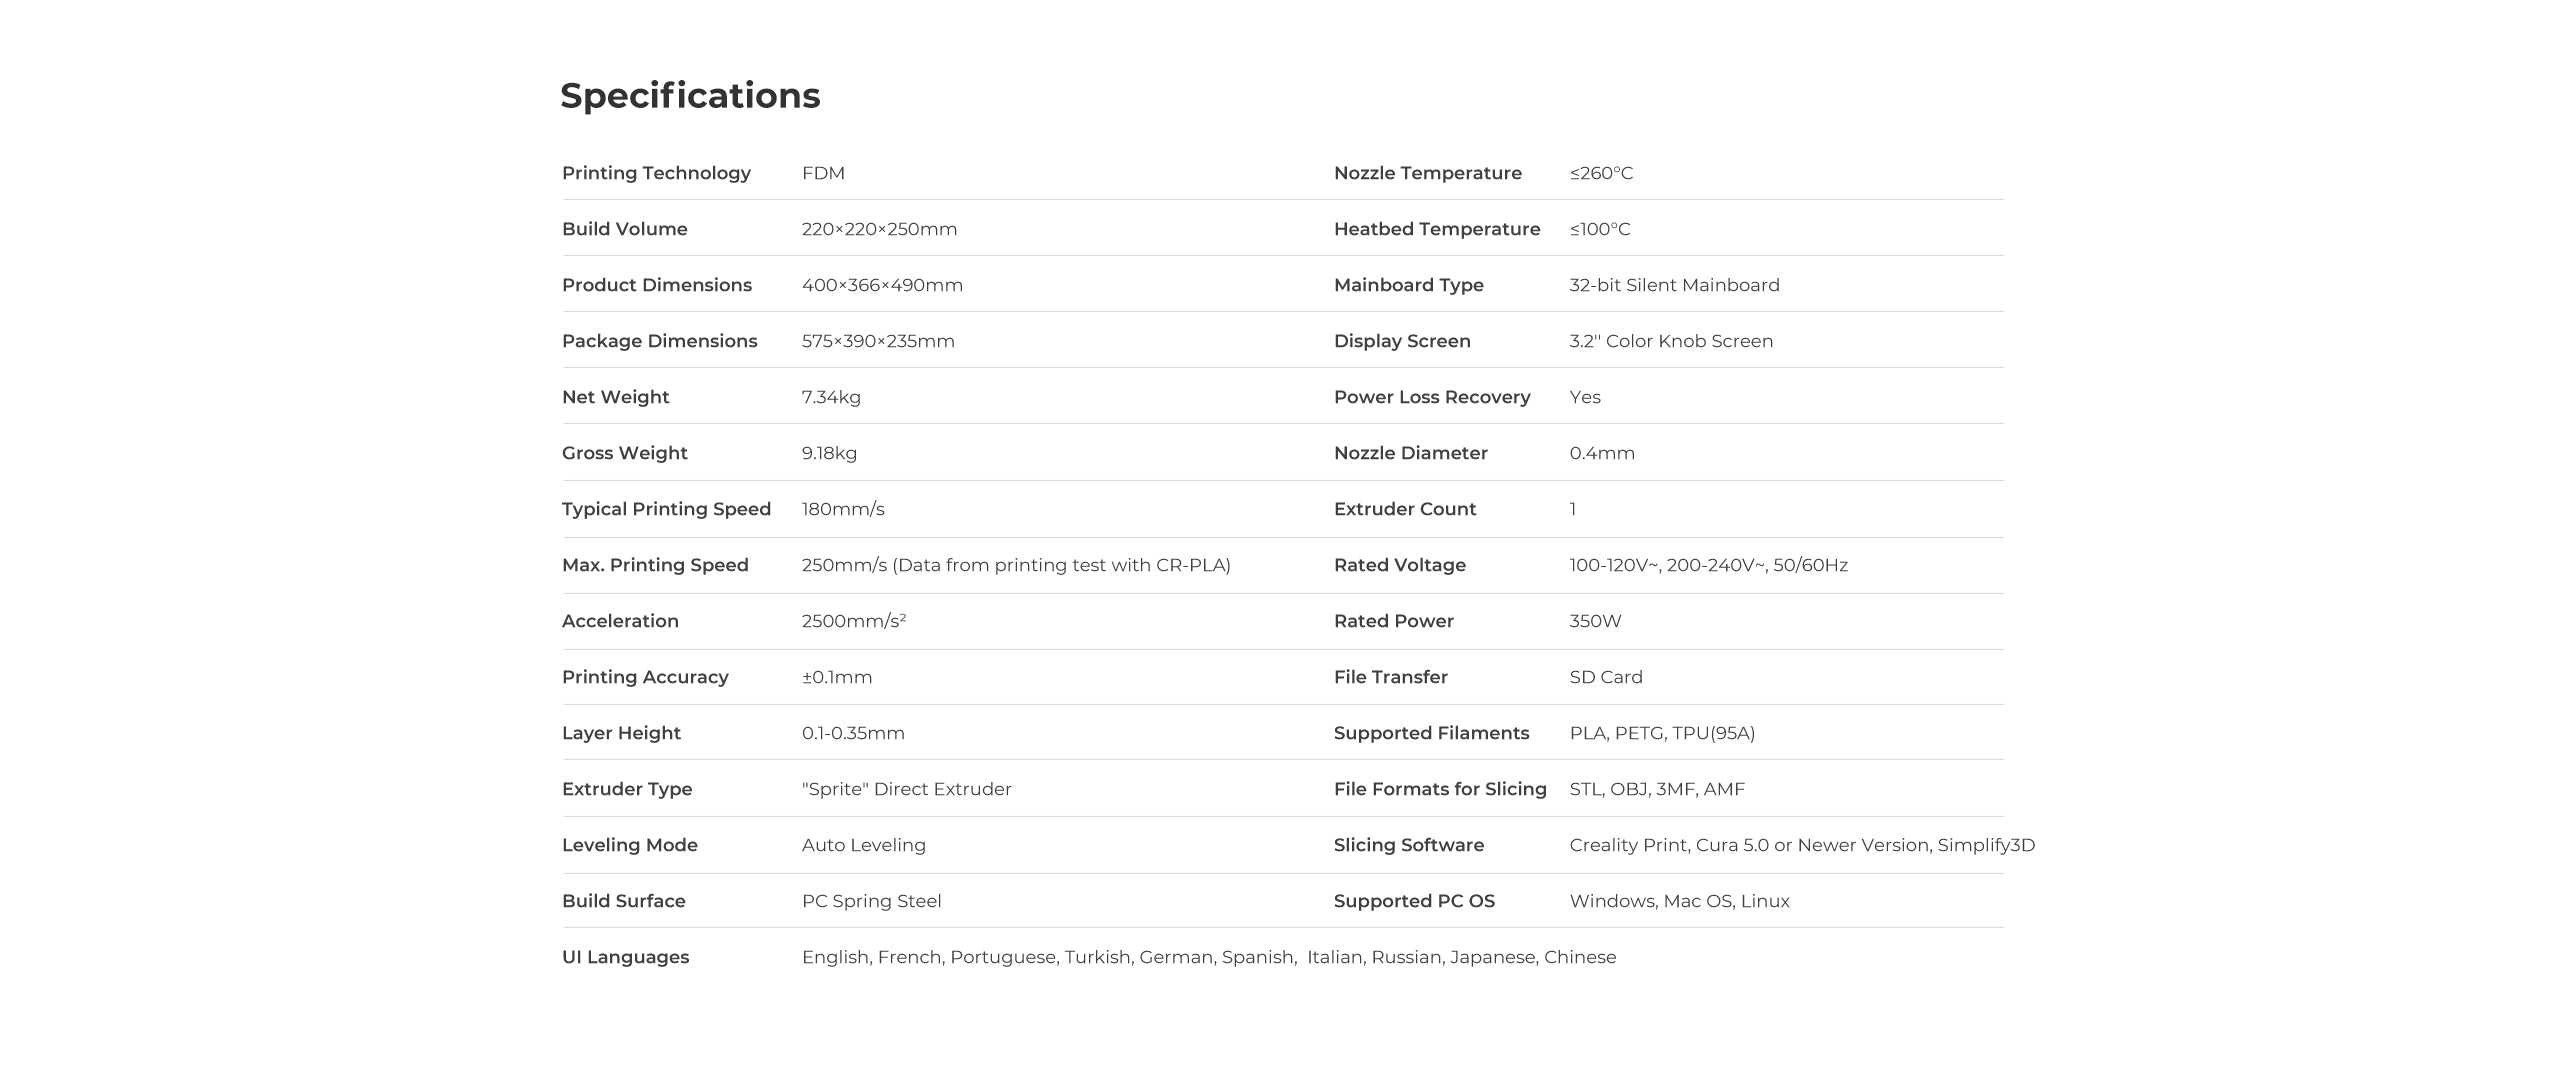Screen dimensions: 2560x1081
Task: Click the 3.2'' Color Knob Screen text
Action: (x=1671, y=341)
